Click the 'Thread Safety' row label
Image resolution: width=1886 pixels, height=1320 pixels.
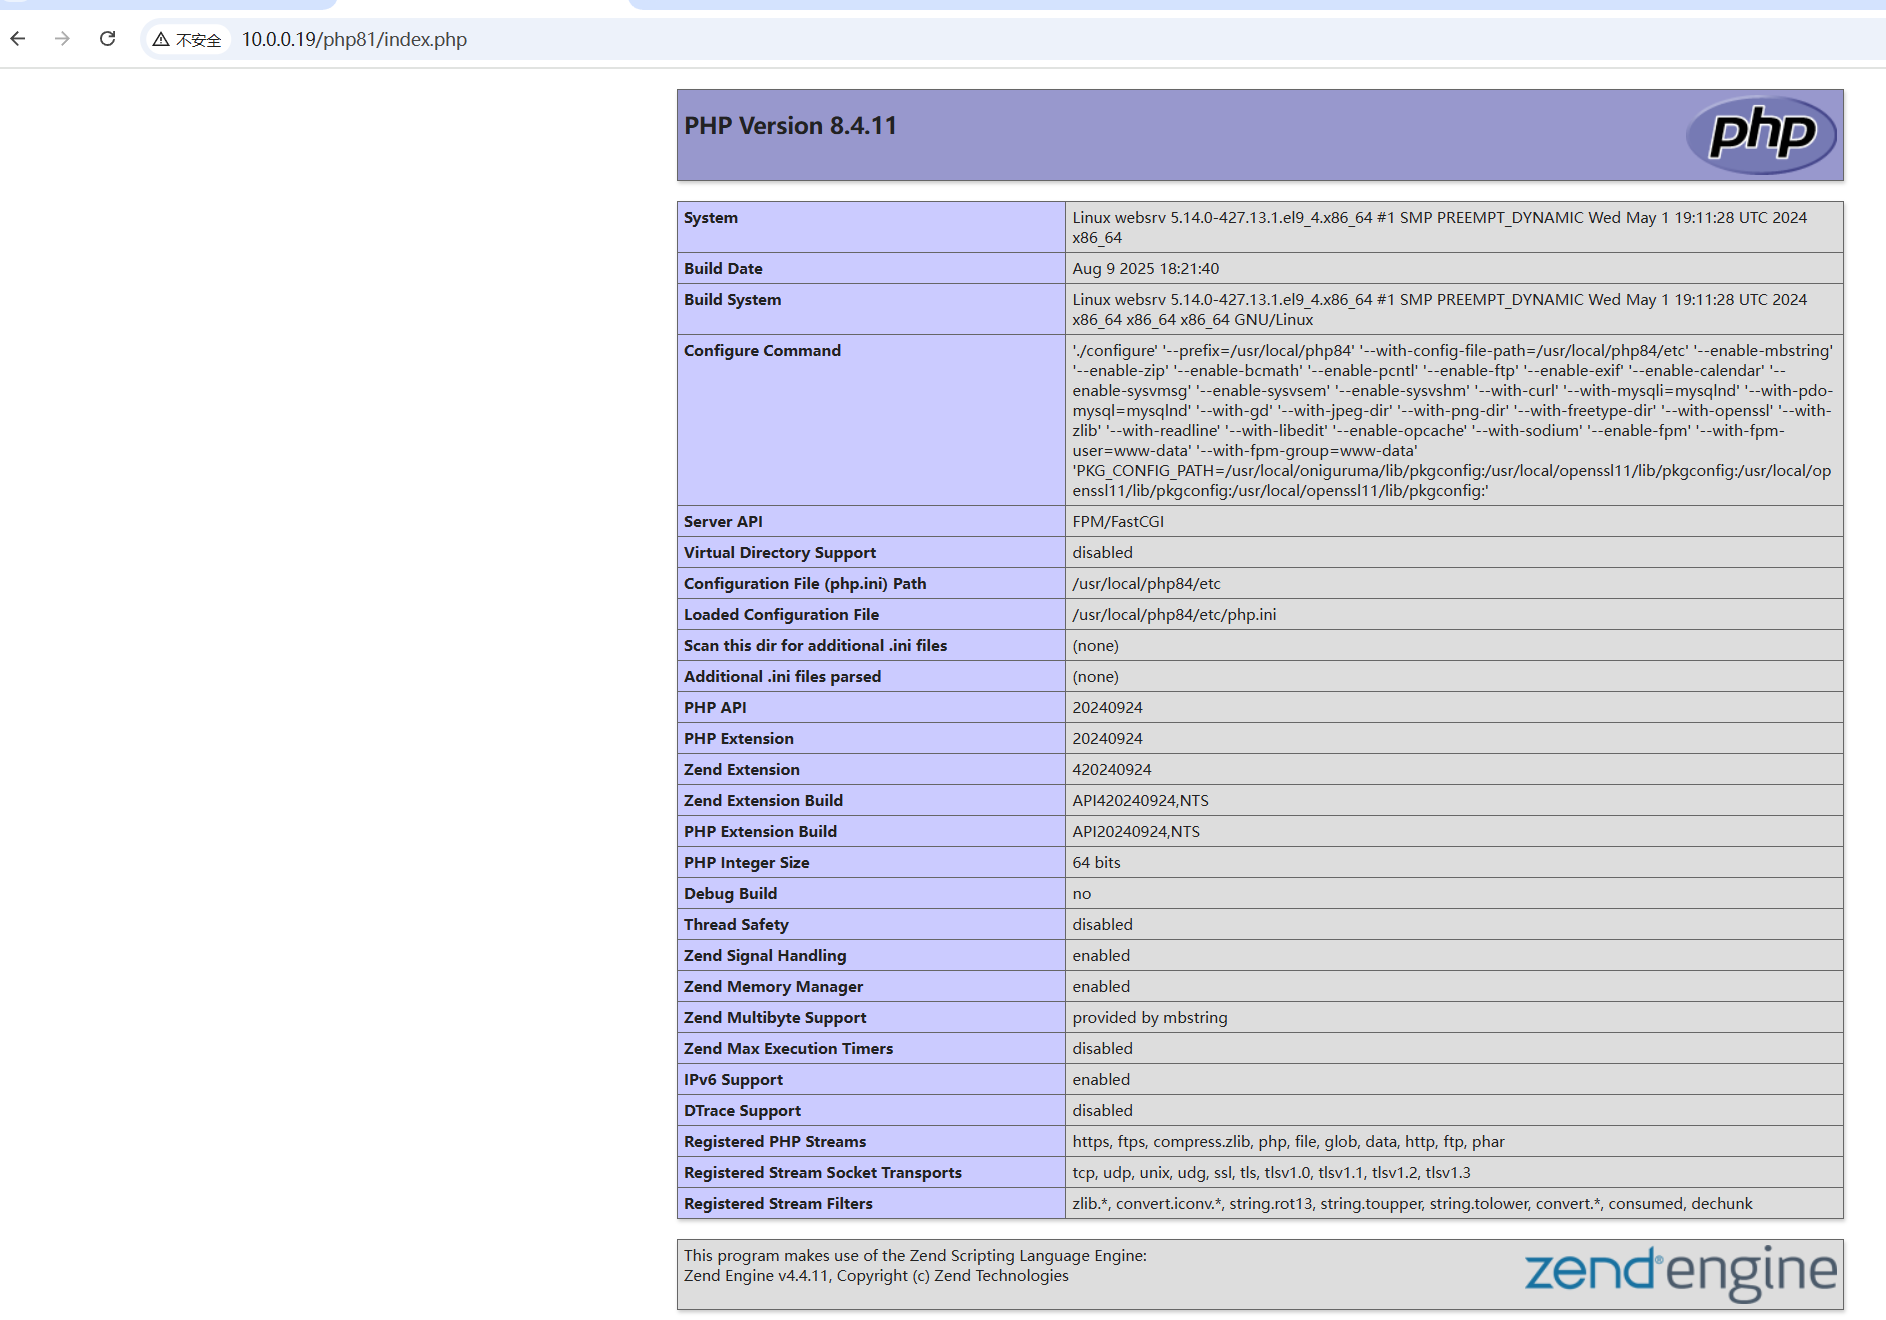736,925
